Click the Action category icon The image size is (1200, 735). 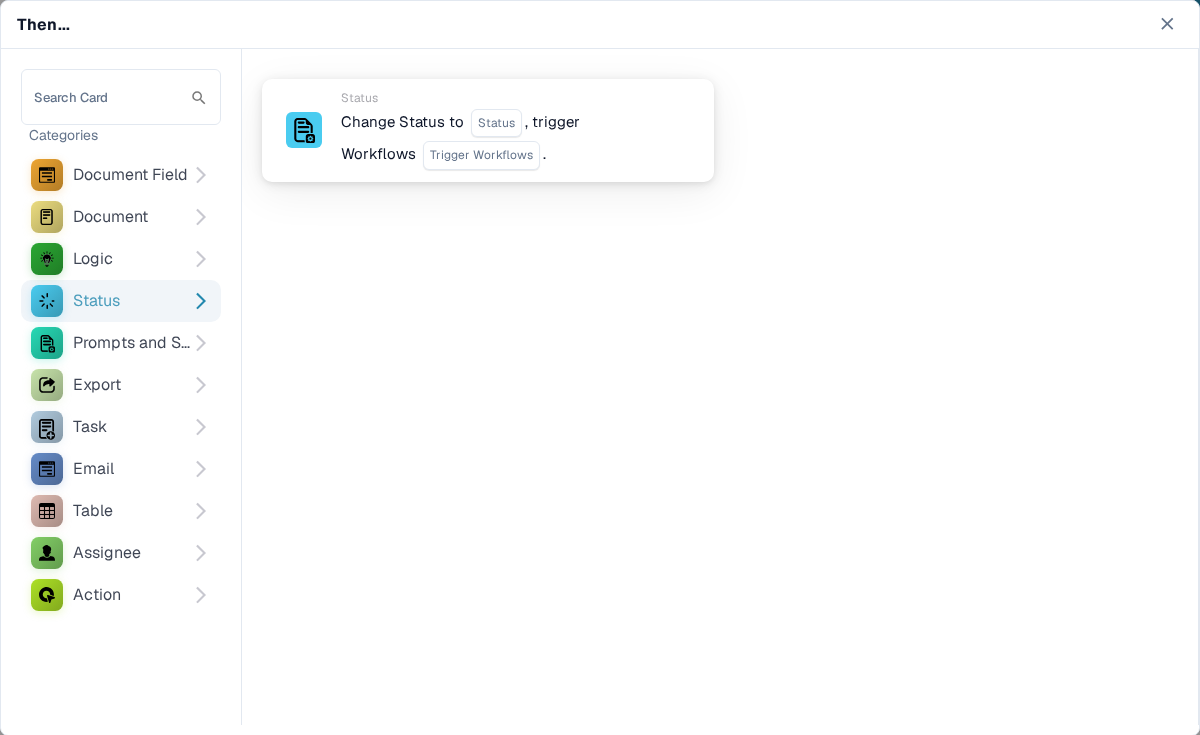47,595
